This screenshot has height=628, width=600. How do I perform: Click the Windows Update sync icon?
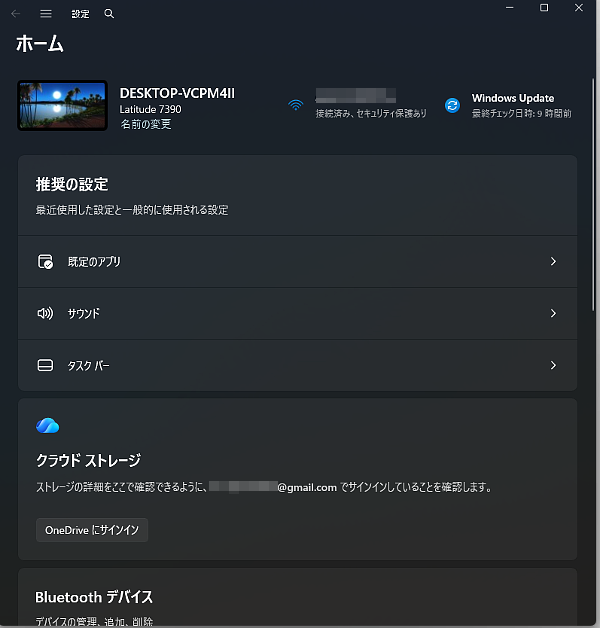click(x=452, y=105)
